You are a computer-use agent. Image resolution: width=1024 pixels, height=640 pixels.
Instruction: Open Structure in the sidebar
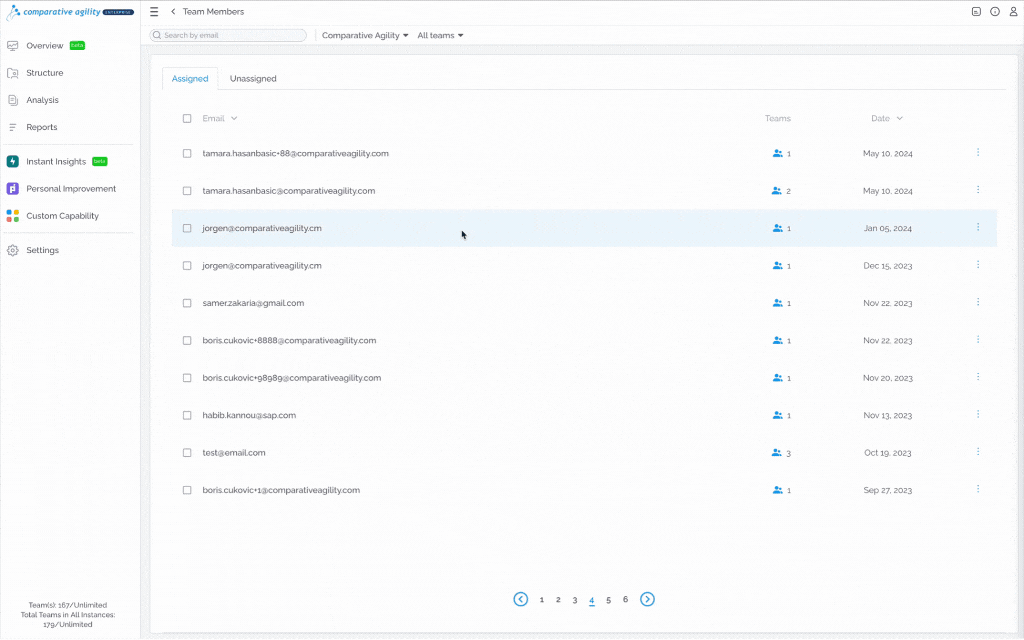(x=44, y=72)
